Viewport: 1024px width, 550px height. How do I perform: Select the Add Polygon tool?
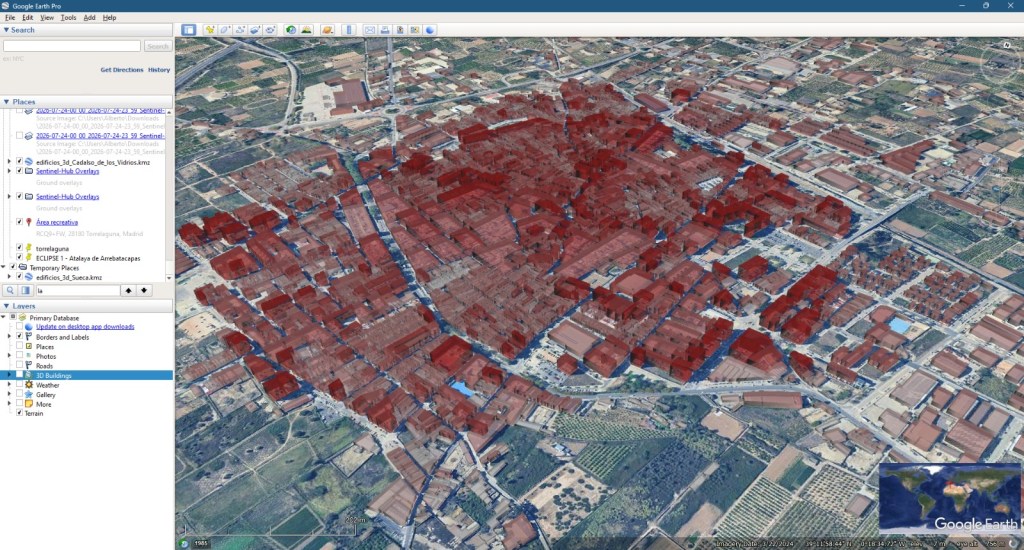click(x=225, y=29)
